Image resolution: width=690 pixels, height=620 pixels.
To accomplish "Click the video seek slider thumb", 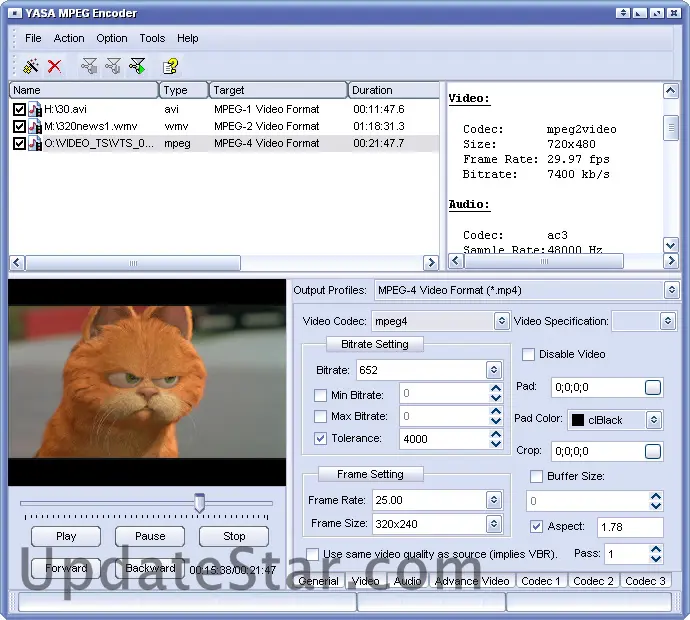I will pos(199,503).
